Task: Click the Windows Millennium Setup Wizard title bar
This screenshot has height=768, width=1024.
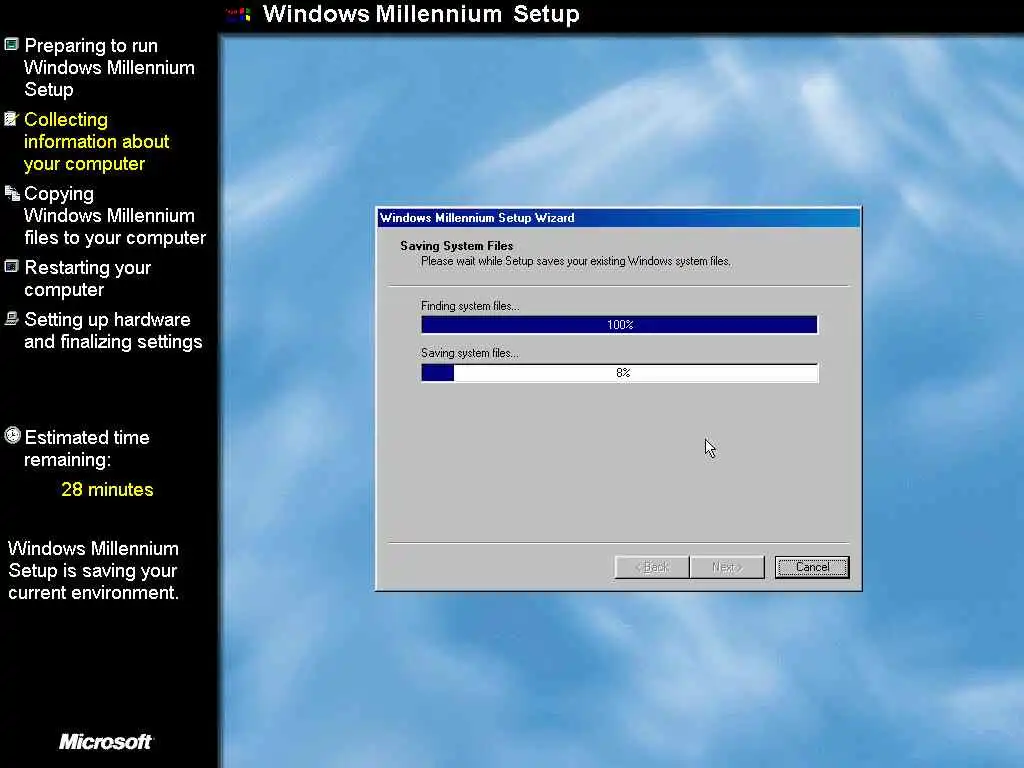Action: click(x=618, y=217)
